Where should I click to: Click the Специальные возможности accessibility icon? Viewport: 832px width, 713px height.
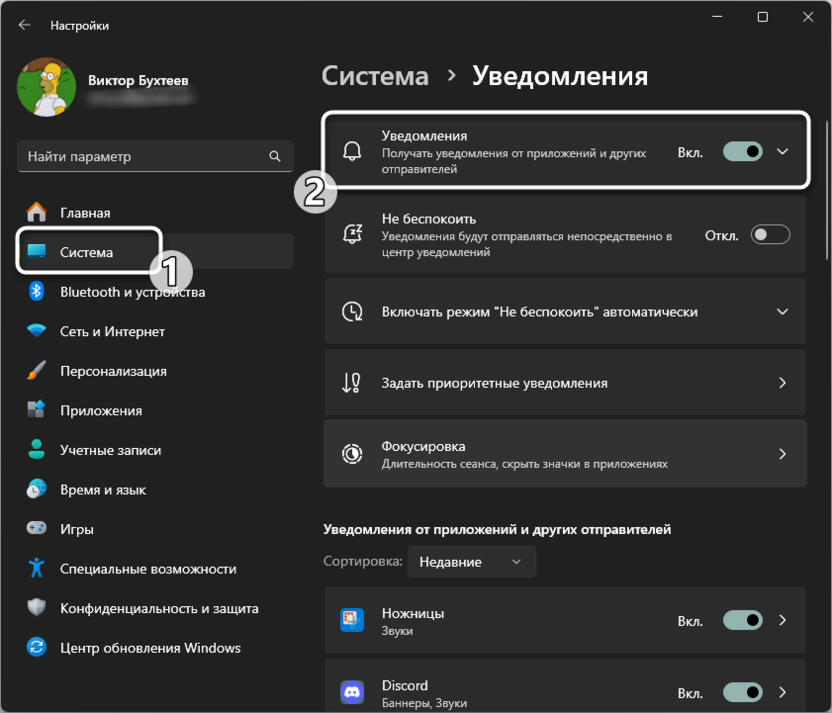37,568
